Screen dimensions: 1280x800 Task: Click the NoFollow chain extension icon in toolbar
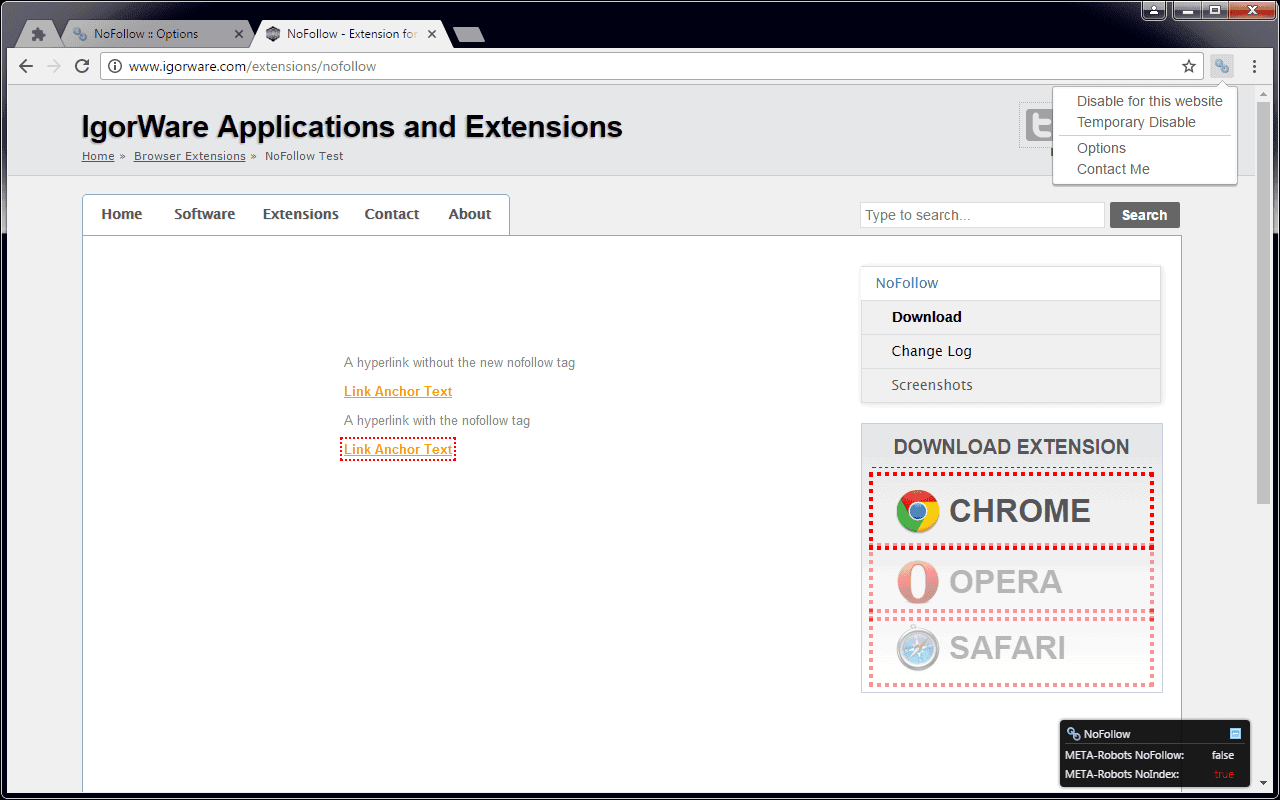[1221, 65]
